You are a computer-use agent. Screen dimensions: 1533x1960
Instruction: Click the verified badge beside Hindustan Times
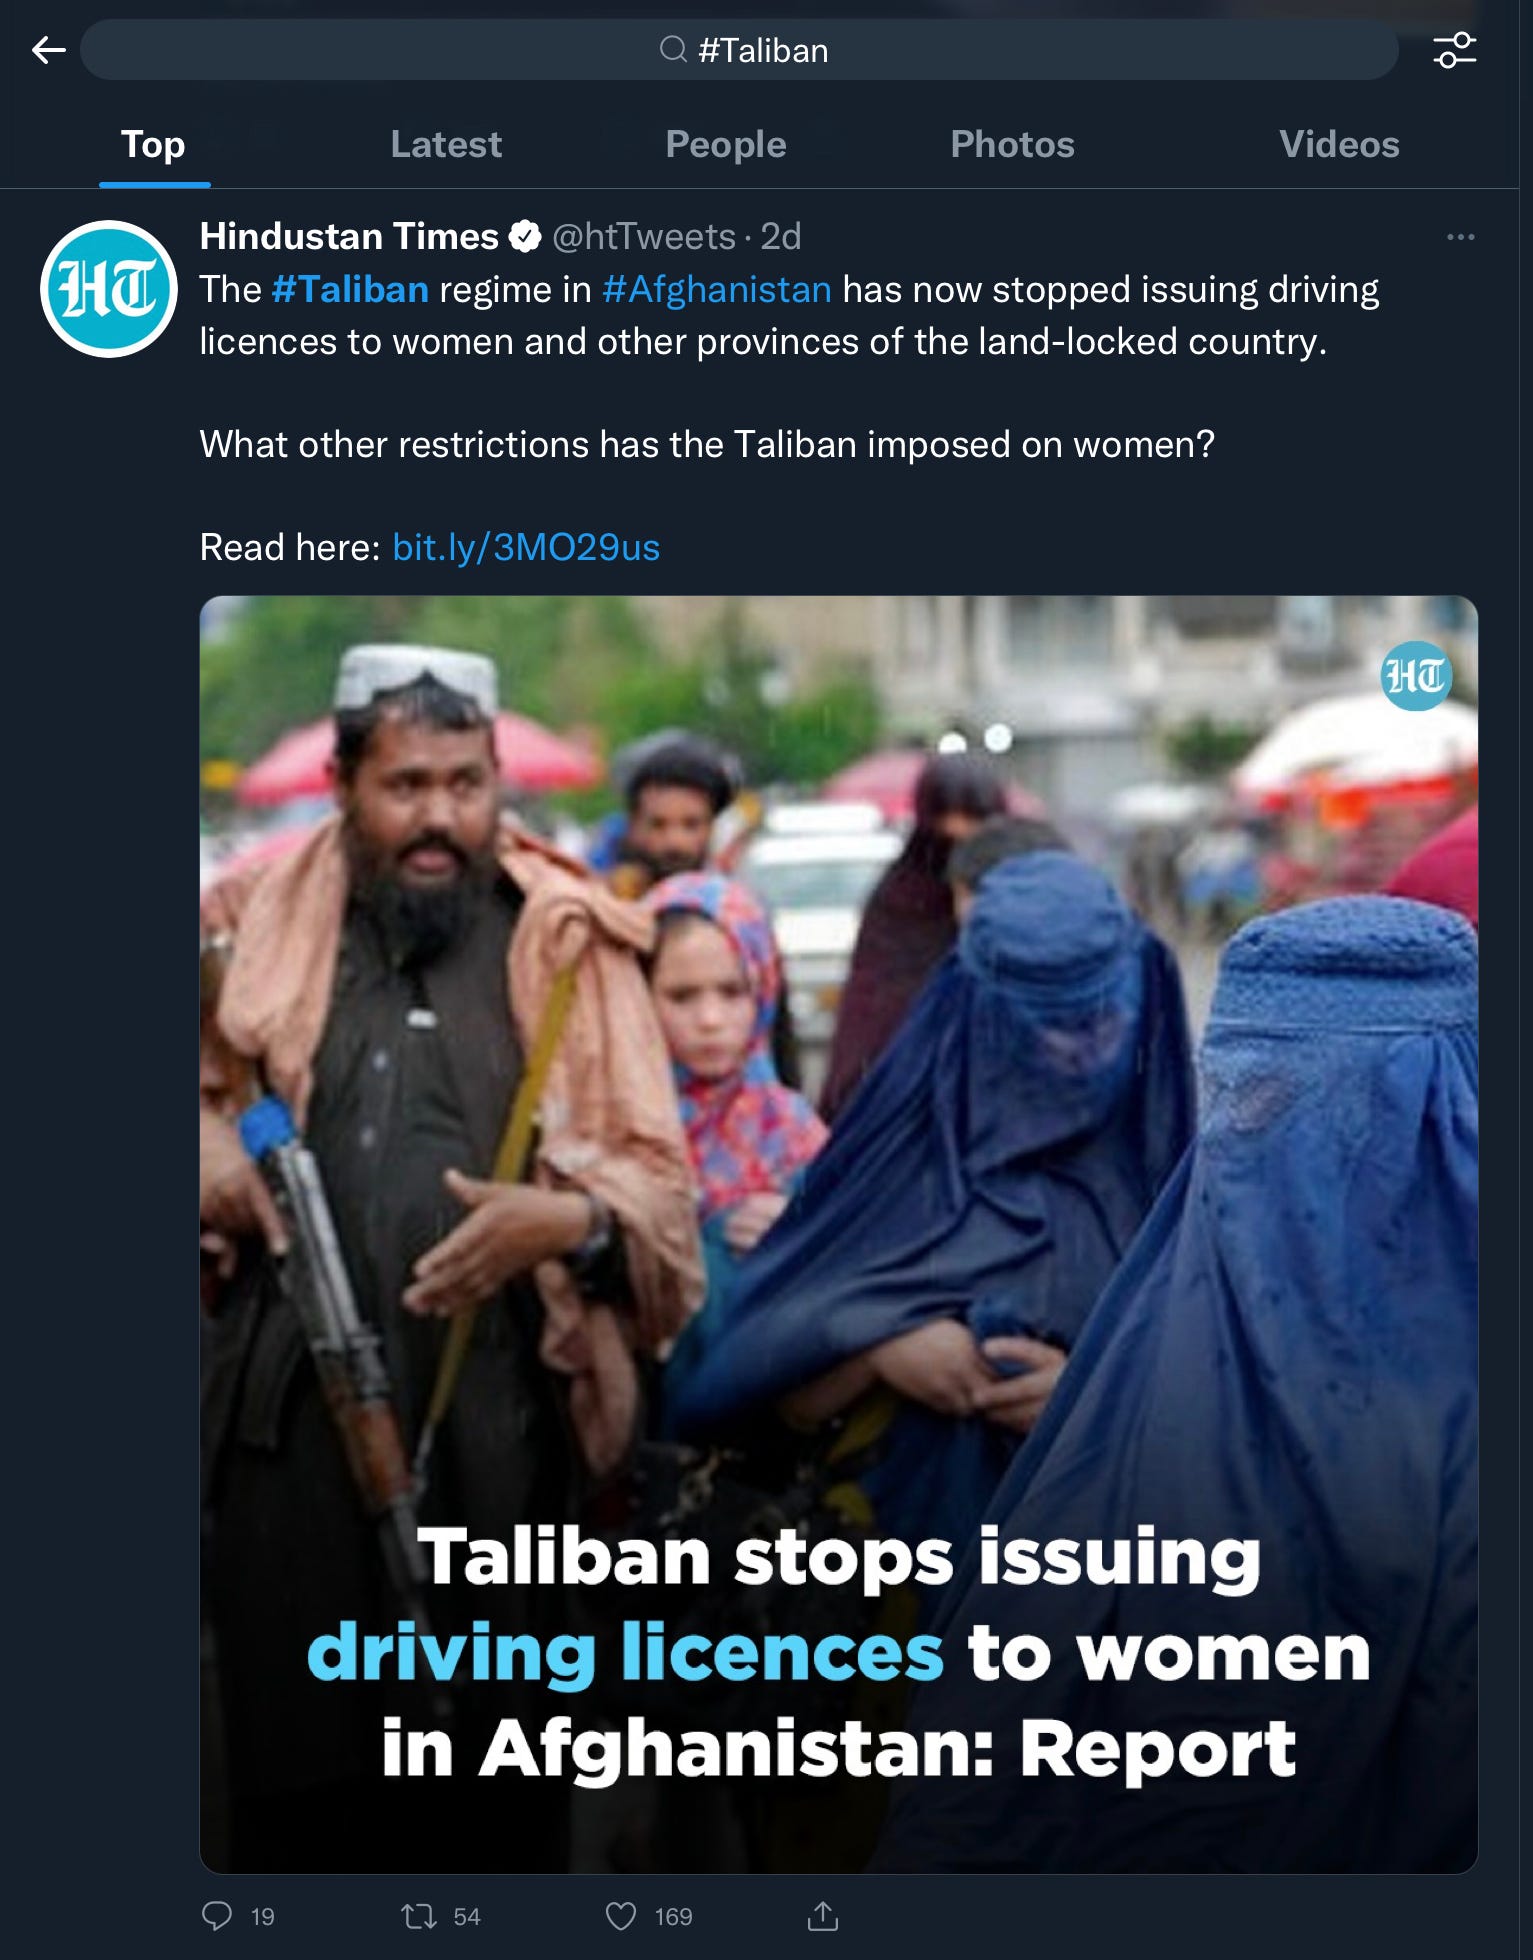tap(525, 237)
